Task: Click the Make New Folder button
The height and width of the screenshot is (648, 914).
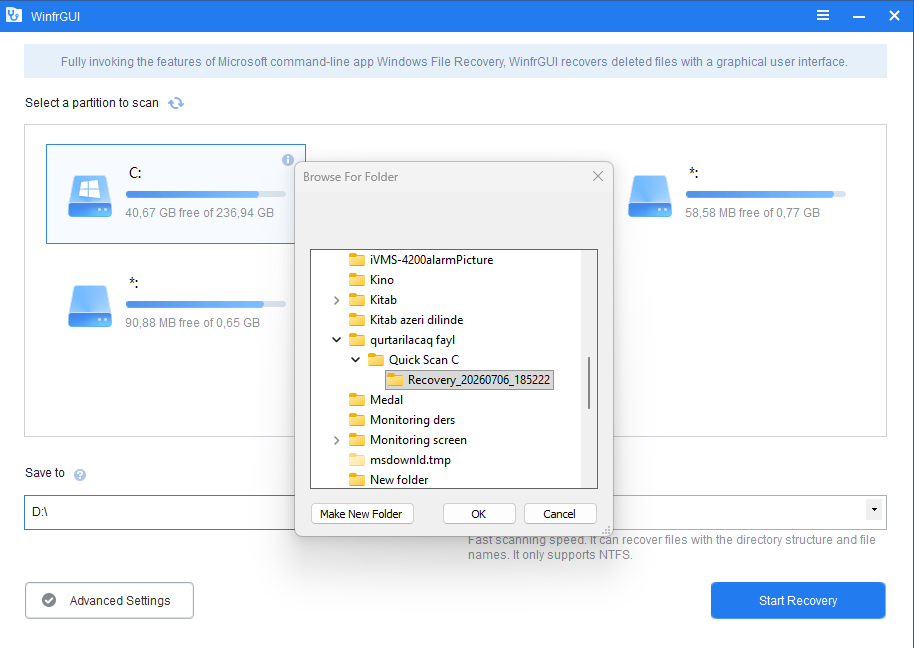Action: click(362, 513)
